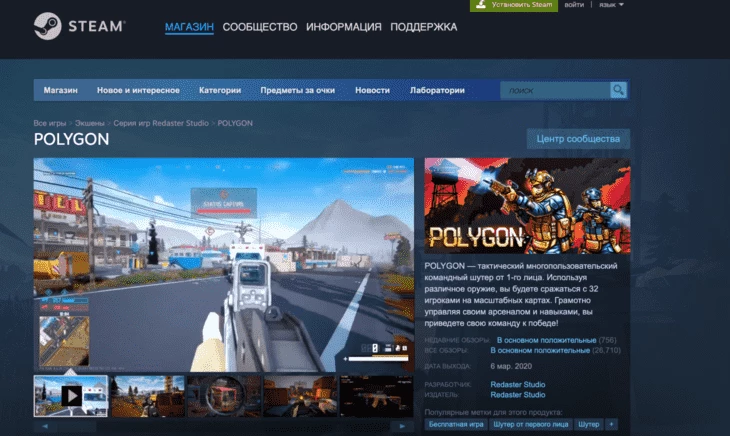Click the Экшены breadcrumb
Viewport: 730px width, 436px height.
[x=90, y=123]
